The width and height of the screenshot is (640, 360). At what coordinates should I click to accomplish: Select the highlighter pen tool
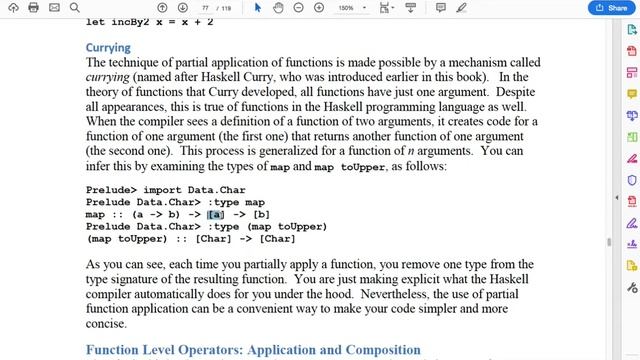click(x=461, y=8)
